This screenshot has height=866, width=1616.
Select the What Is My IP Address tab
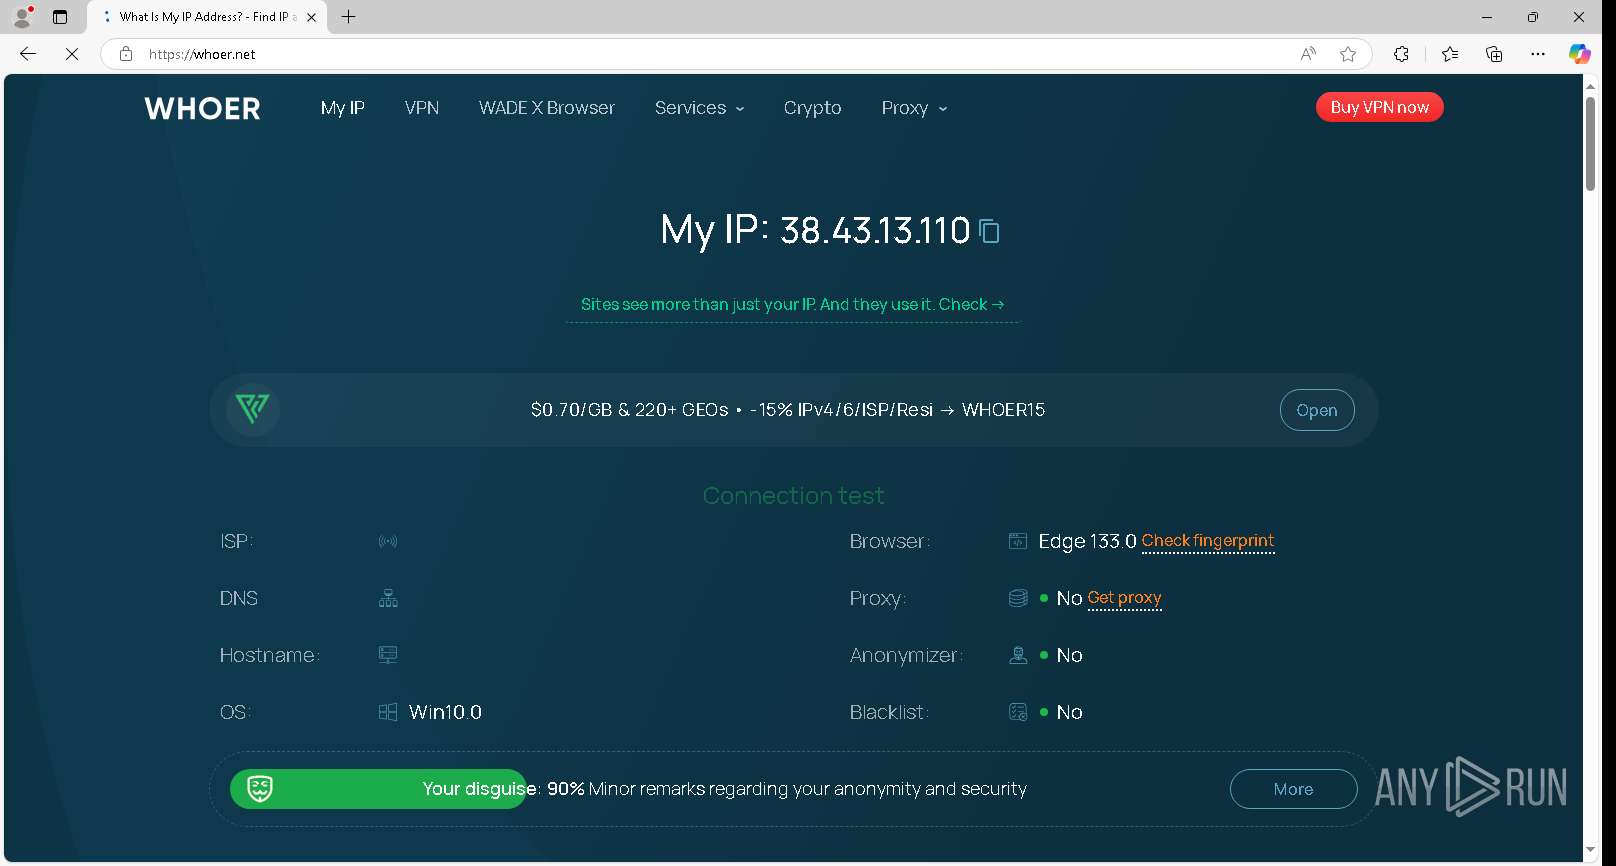click(x=207, y=17)
